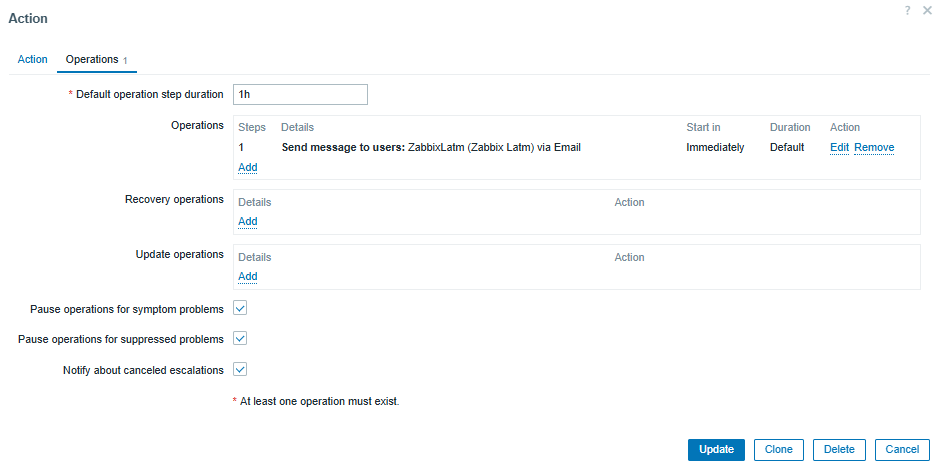
Task: Click the Immediately start-in cell
Action: (x=715, y=147)
